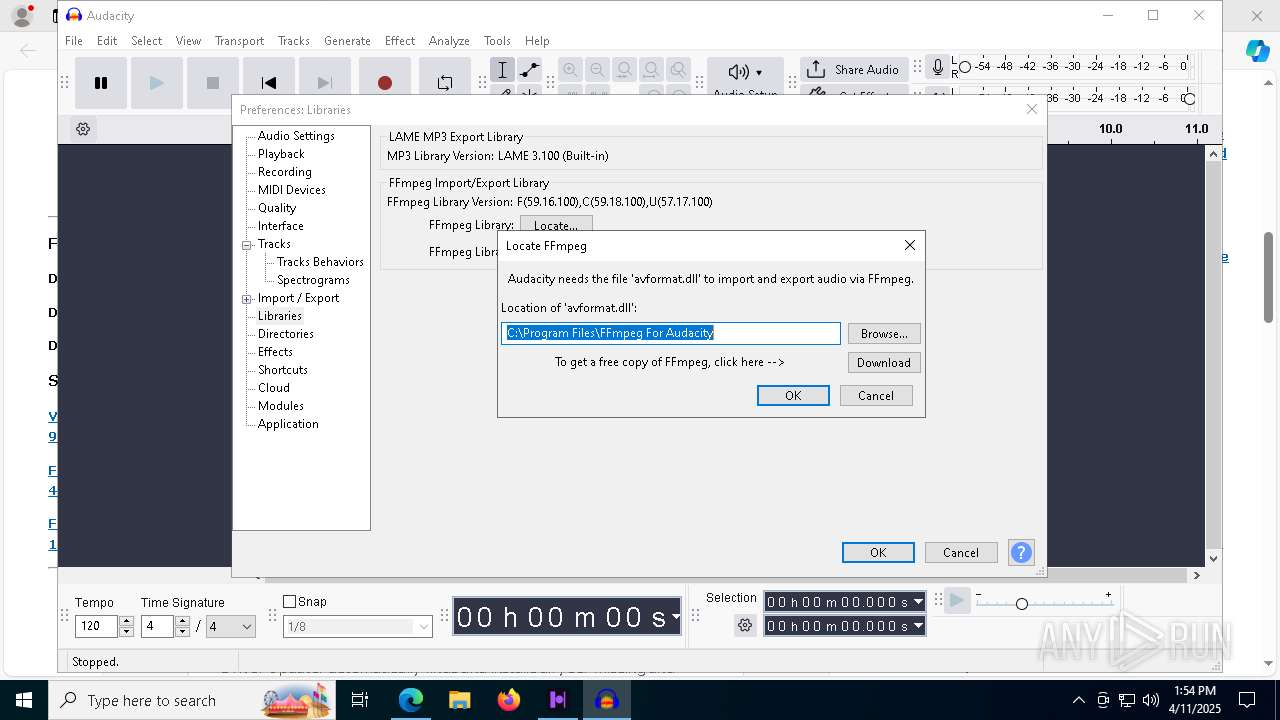Screen dimensions: 1280x720
Task: Click the record meter microphone icon
Action: click(x=937, y=67)
